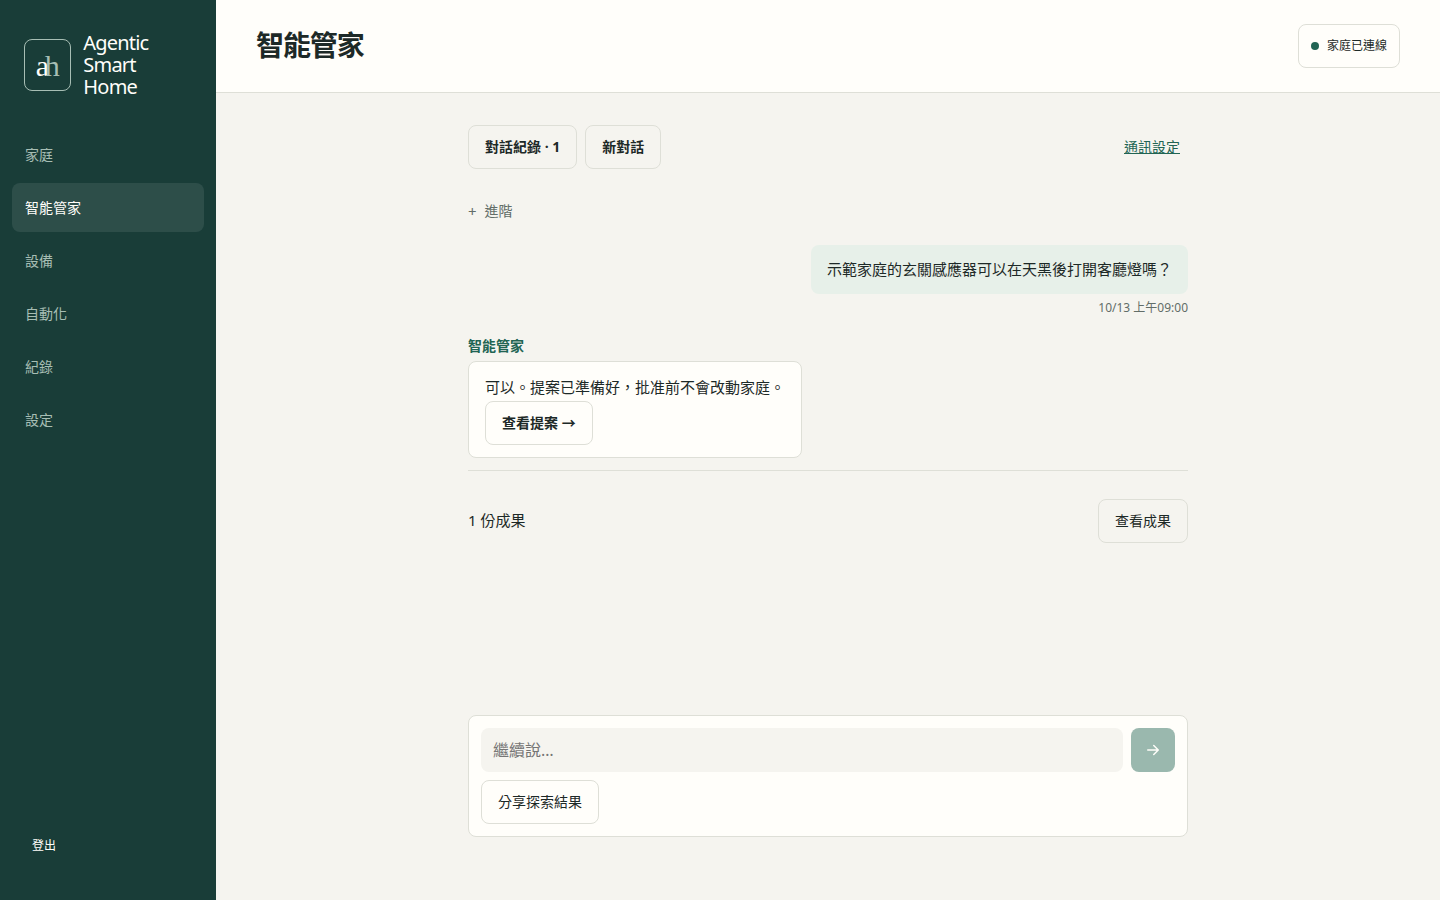
Task: Focus the 繼續說... input field
Action: click(802, 750)
